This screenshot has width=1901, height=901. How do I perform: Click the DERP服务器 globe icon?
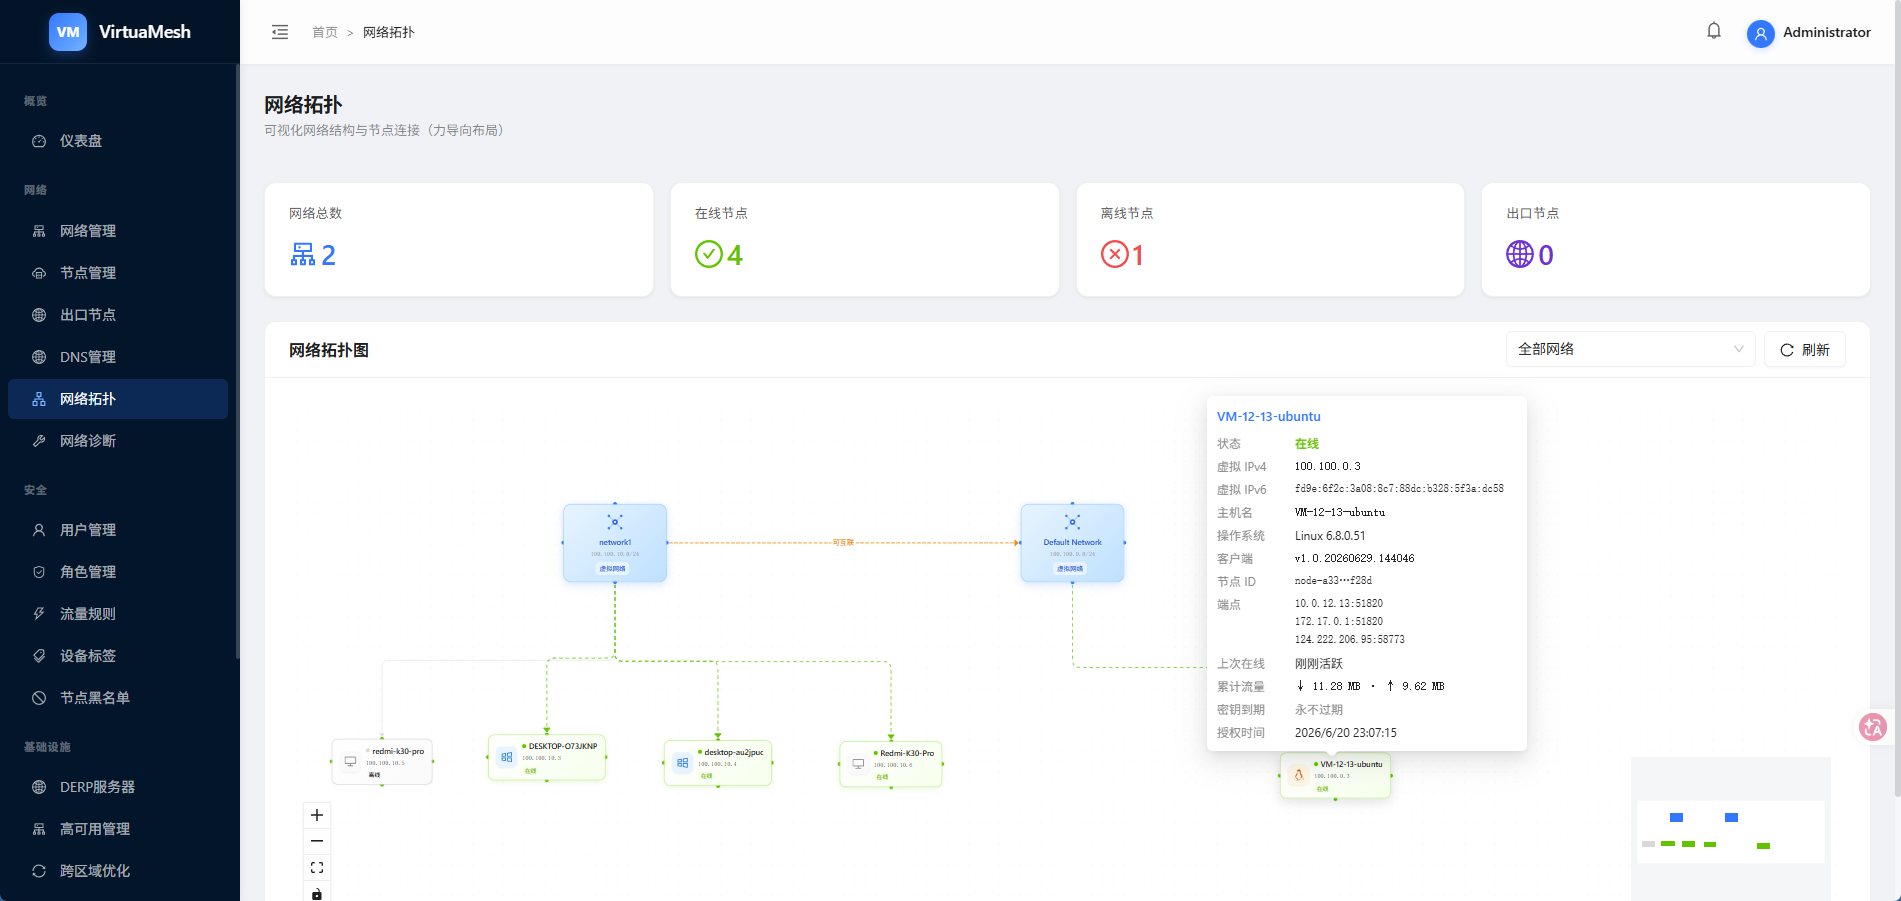(x=39, y=787)
